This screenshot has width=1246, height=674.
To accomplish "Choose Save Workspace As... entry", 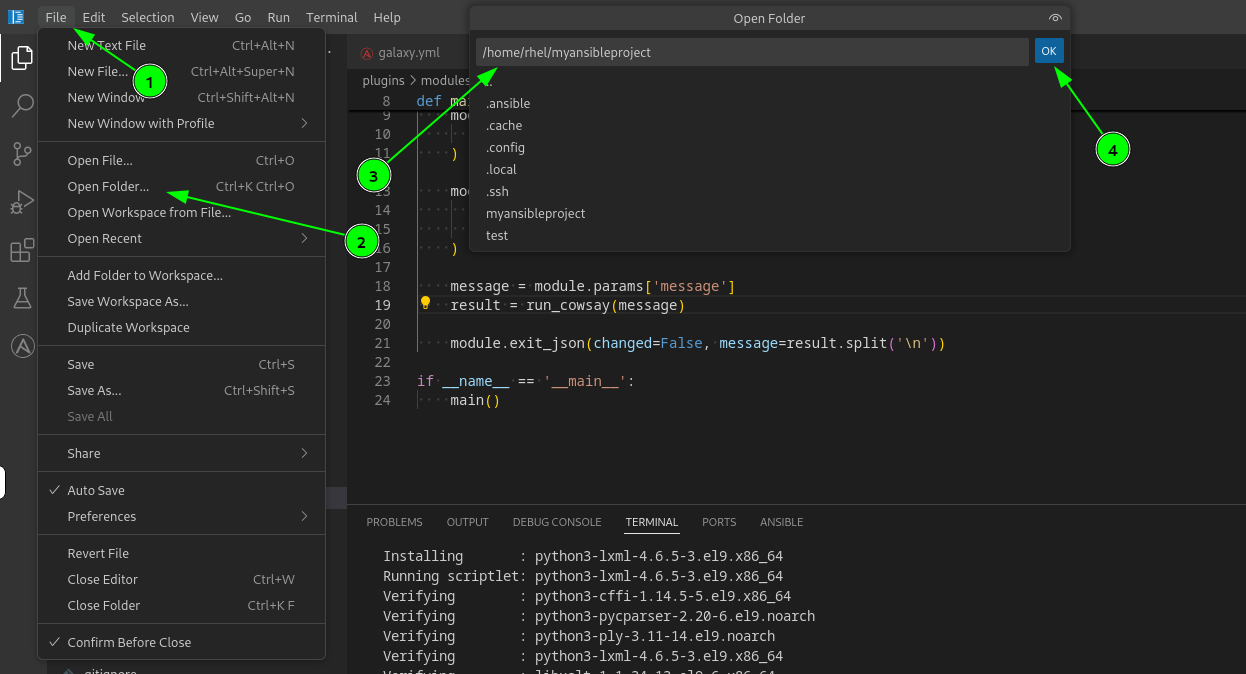I will point(181,301).
